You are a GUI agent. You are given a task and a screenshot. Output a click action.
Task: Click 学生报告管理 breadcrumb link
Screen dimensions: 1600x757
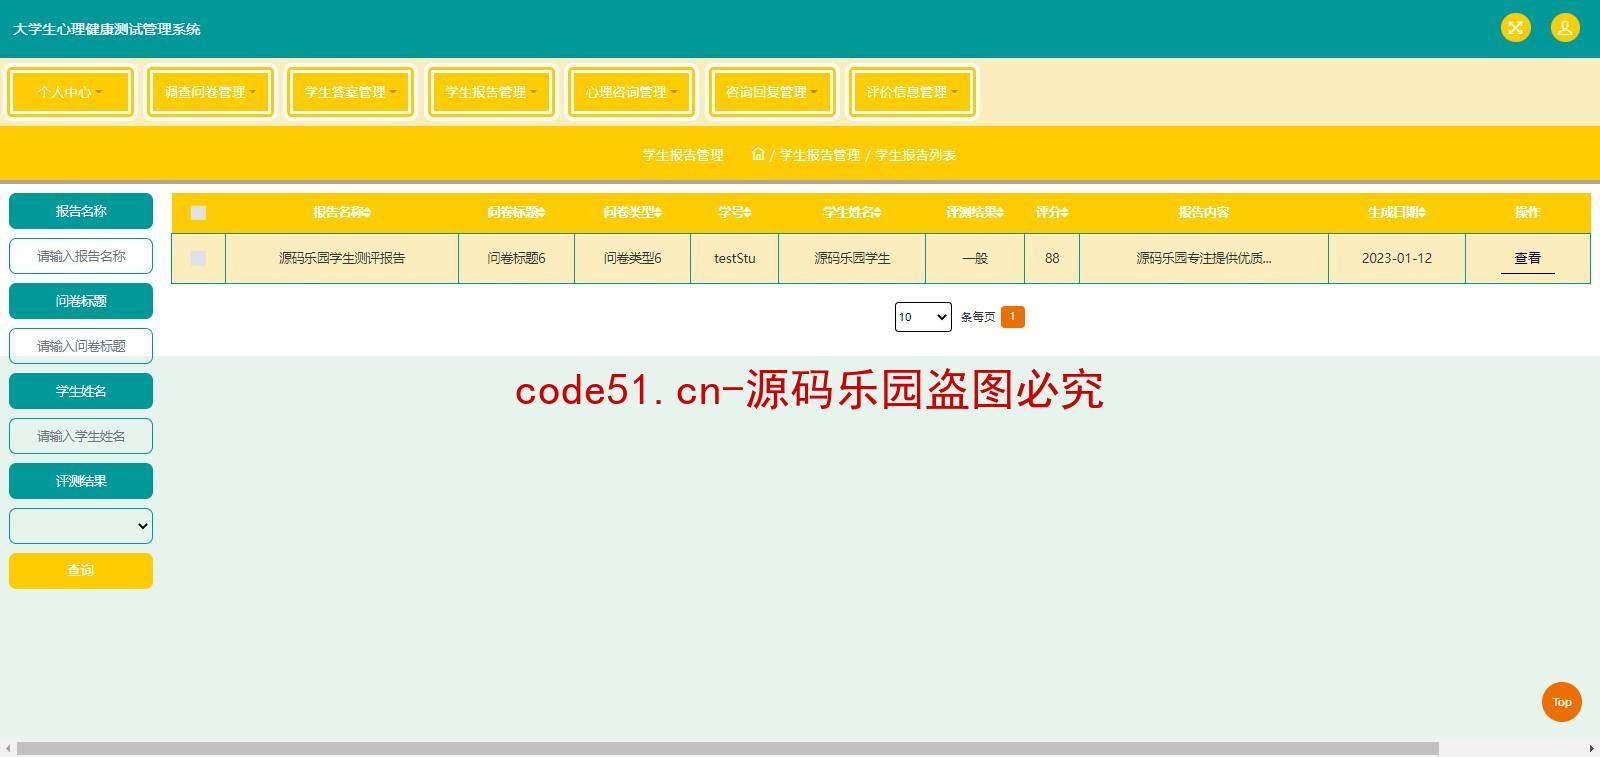click(820, 155)
